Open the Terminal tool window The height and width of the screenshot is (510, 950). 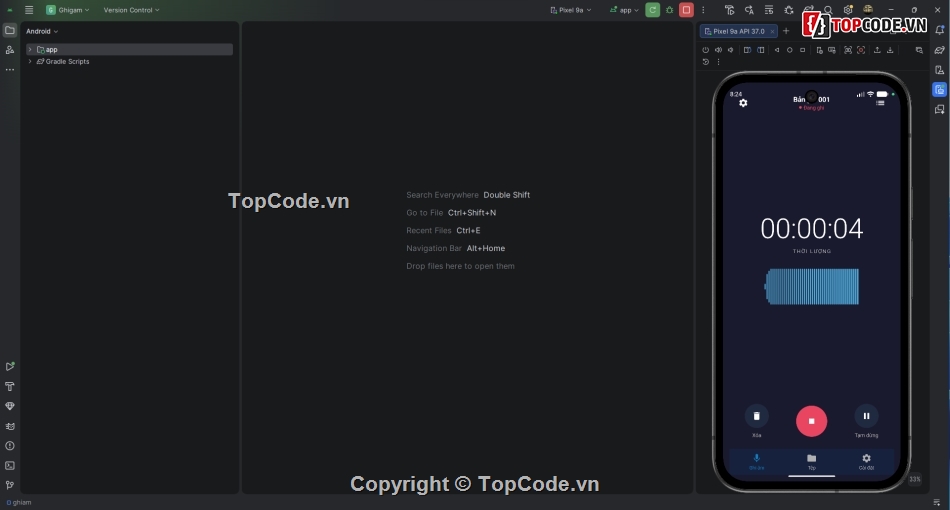(10, 466)
